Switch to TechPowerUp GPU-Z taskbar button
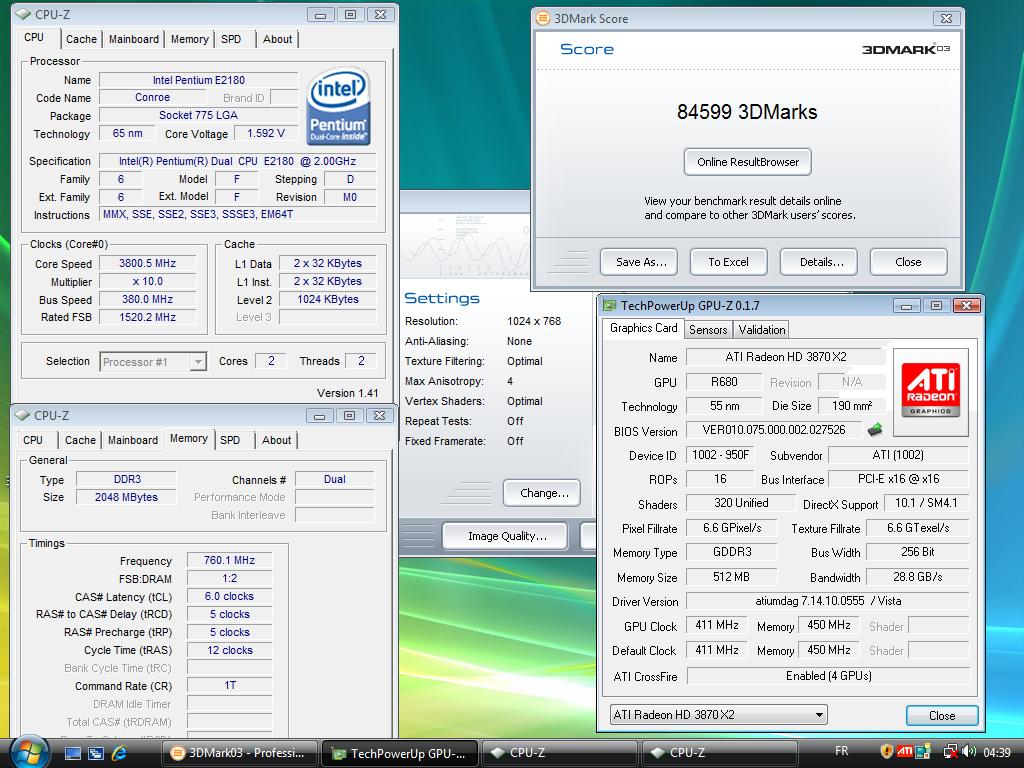 tap(400, 754)
